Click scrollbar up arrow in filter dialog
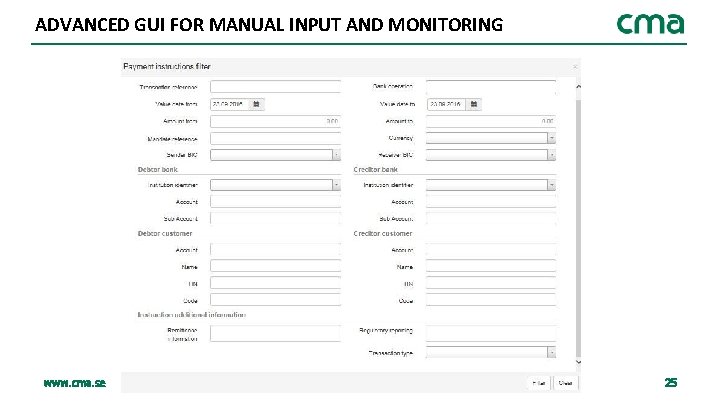Screen dimensions: 720x405 578,86
